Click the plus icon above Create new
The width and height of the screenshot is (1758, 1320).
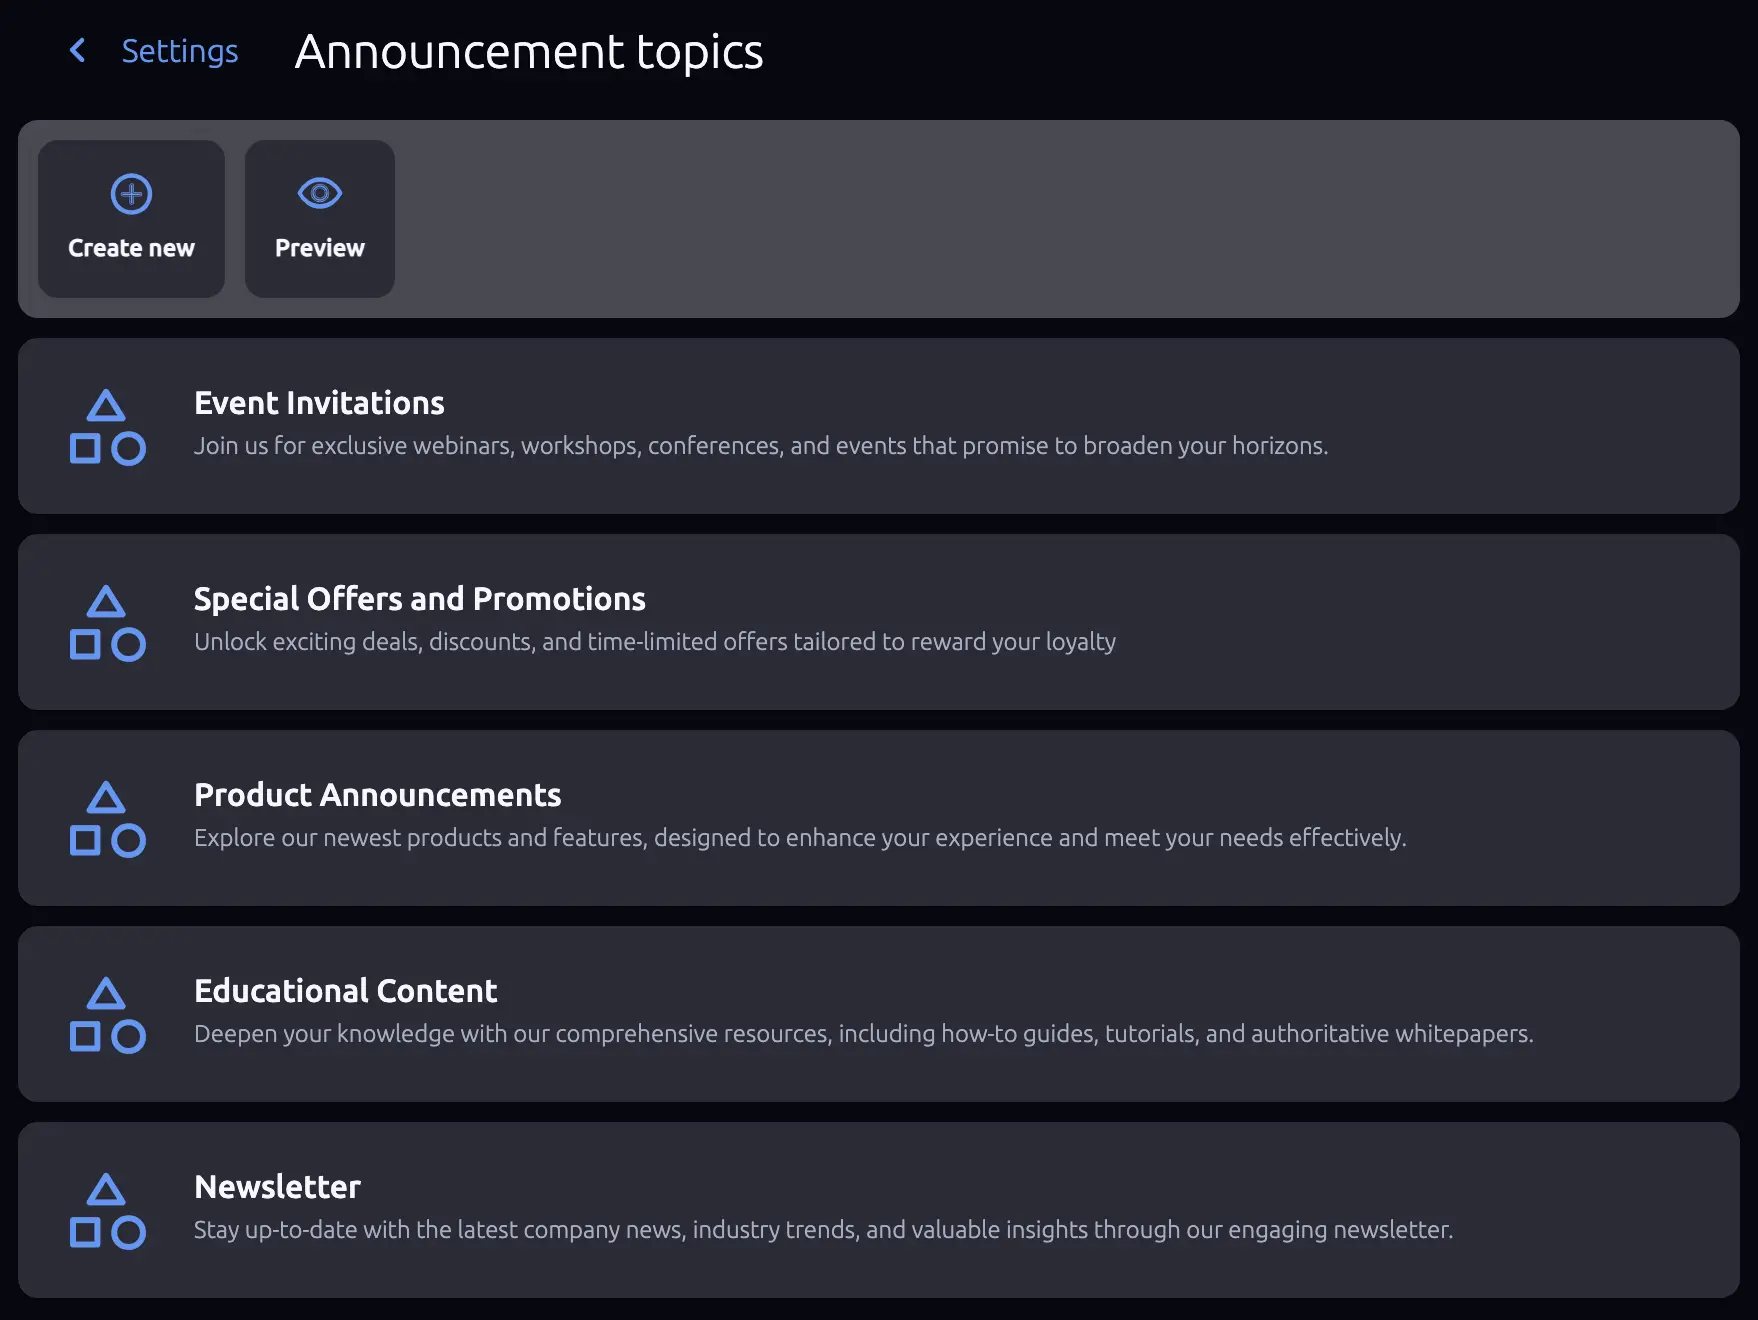coord(130,193)
